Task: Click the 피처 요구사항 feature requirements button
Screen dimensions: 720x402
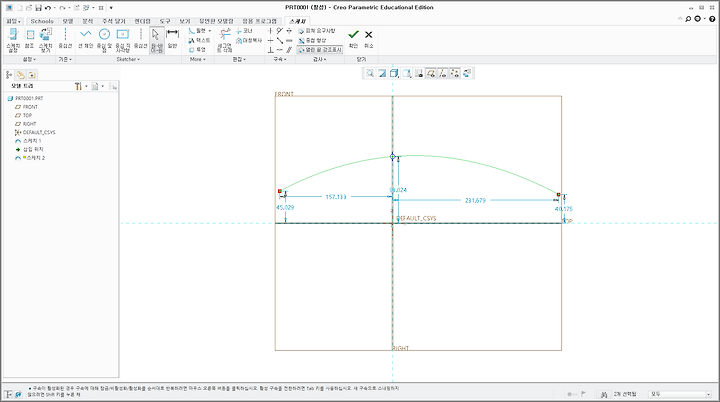Action: coord(317,31)
